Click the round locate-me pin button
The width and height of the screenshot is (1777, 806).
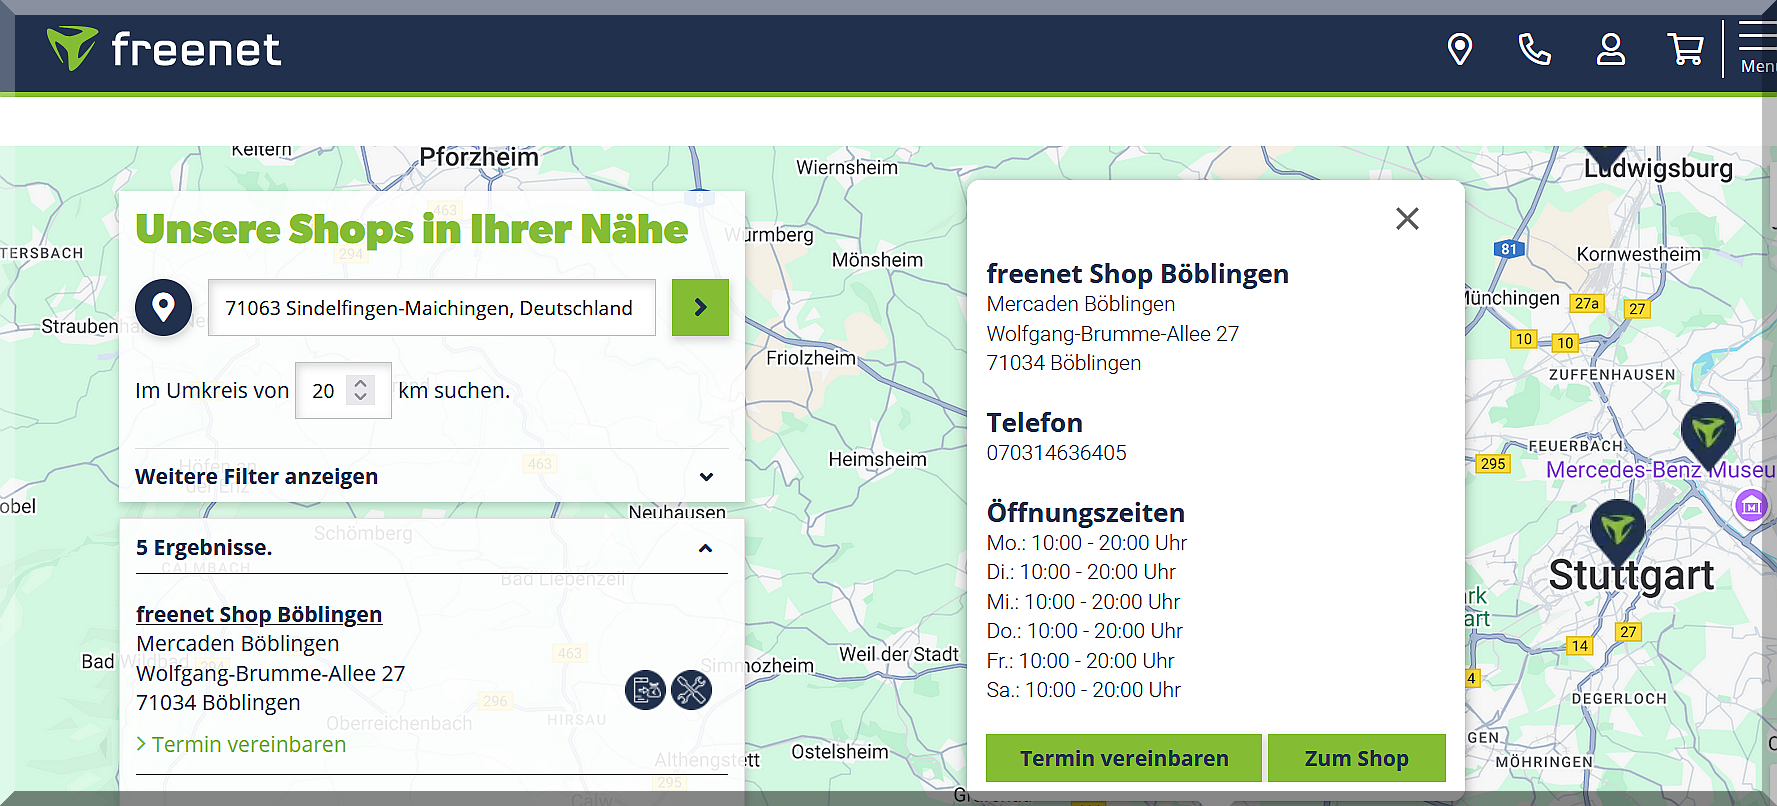point(163,307)
